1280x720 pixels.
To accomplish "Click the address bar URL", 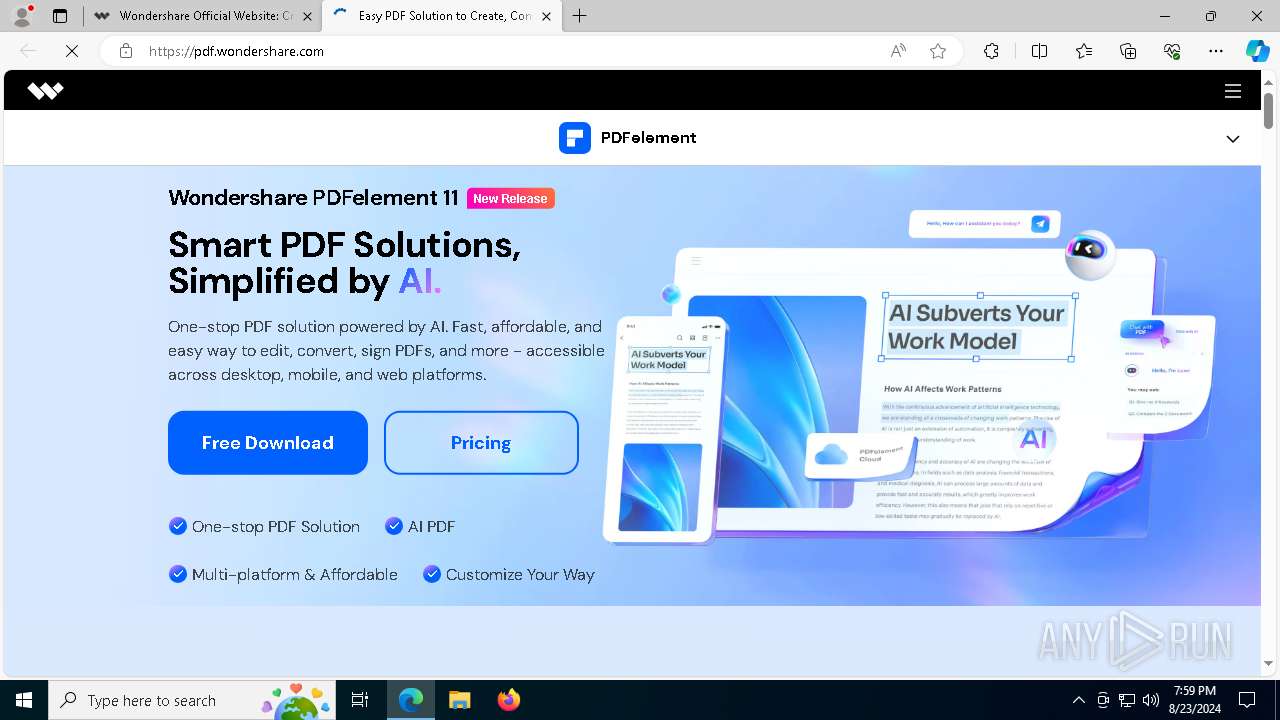I will (236, 51).
